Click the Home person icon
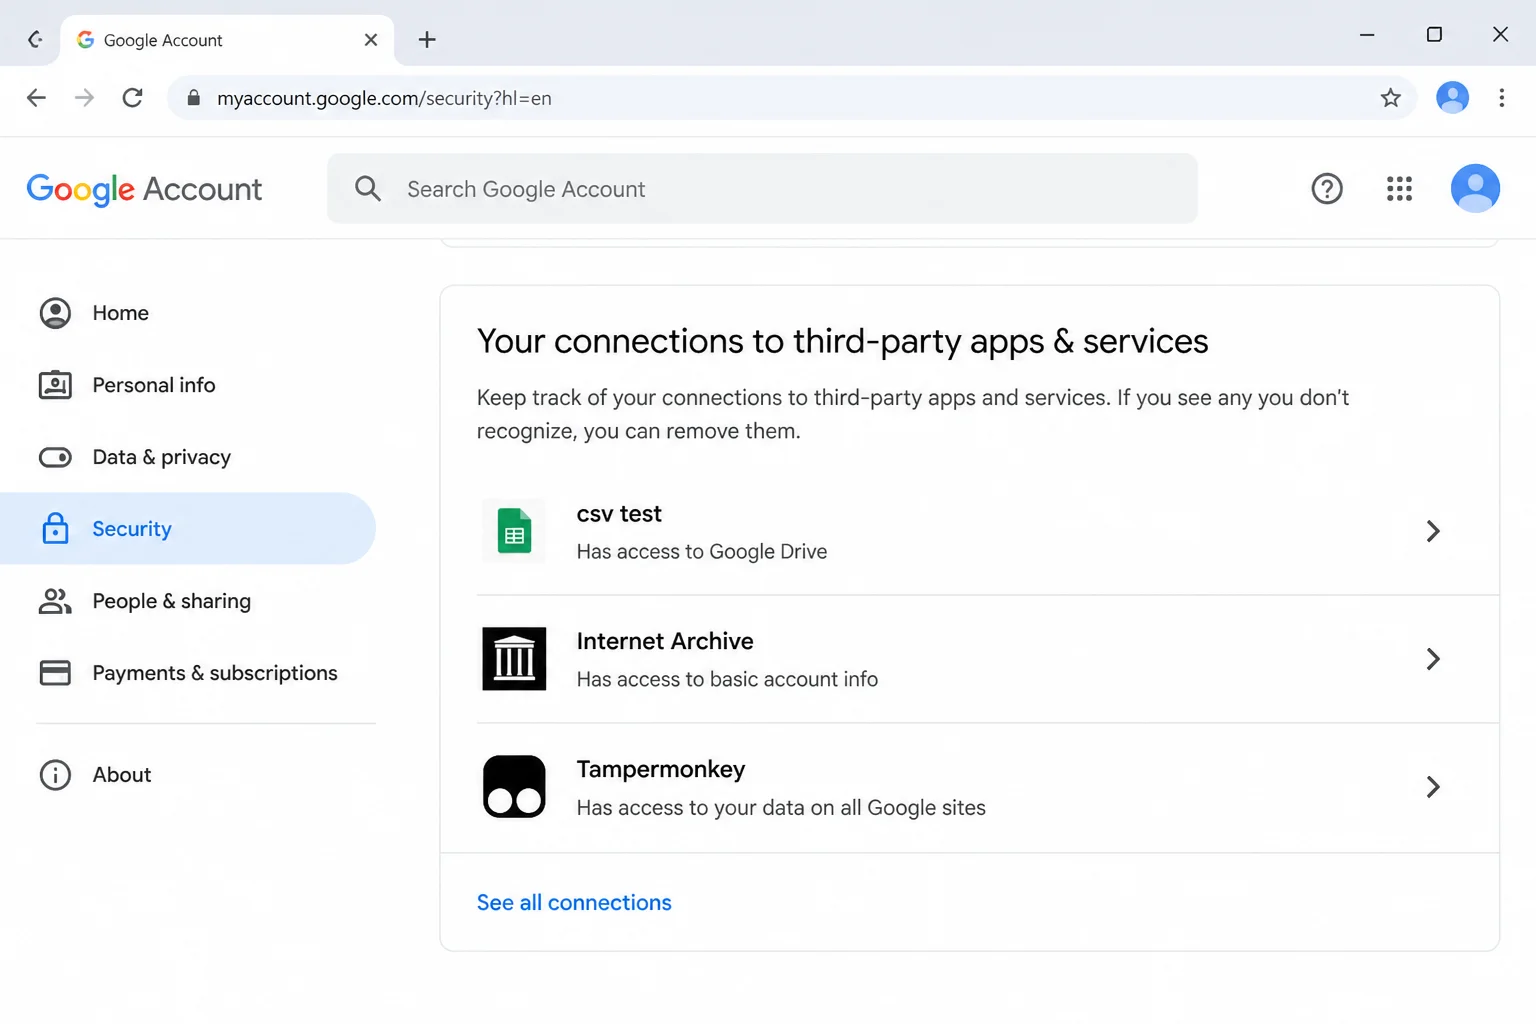This screenshot has width=1536, height=1024. [x=55, y=313]
